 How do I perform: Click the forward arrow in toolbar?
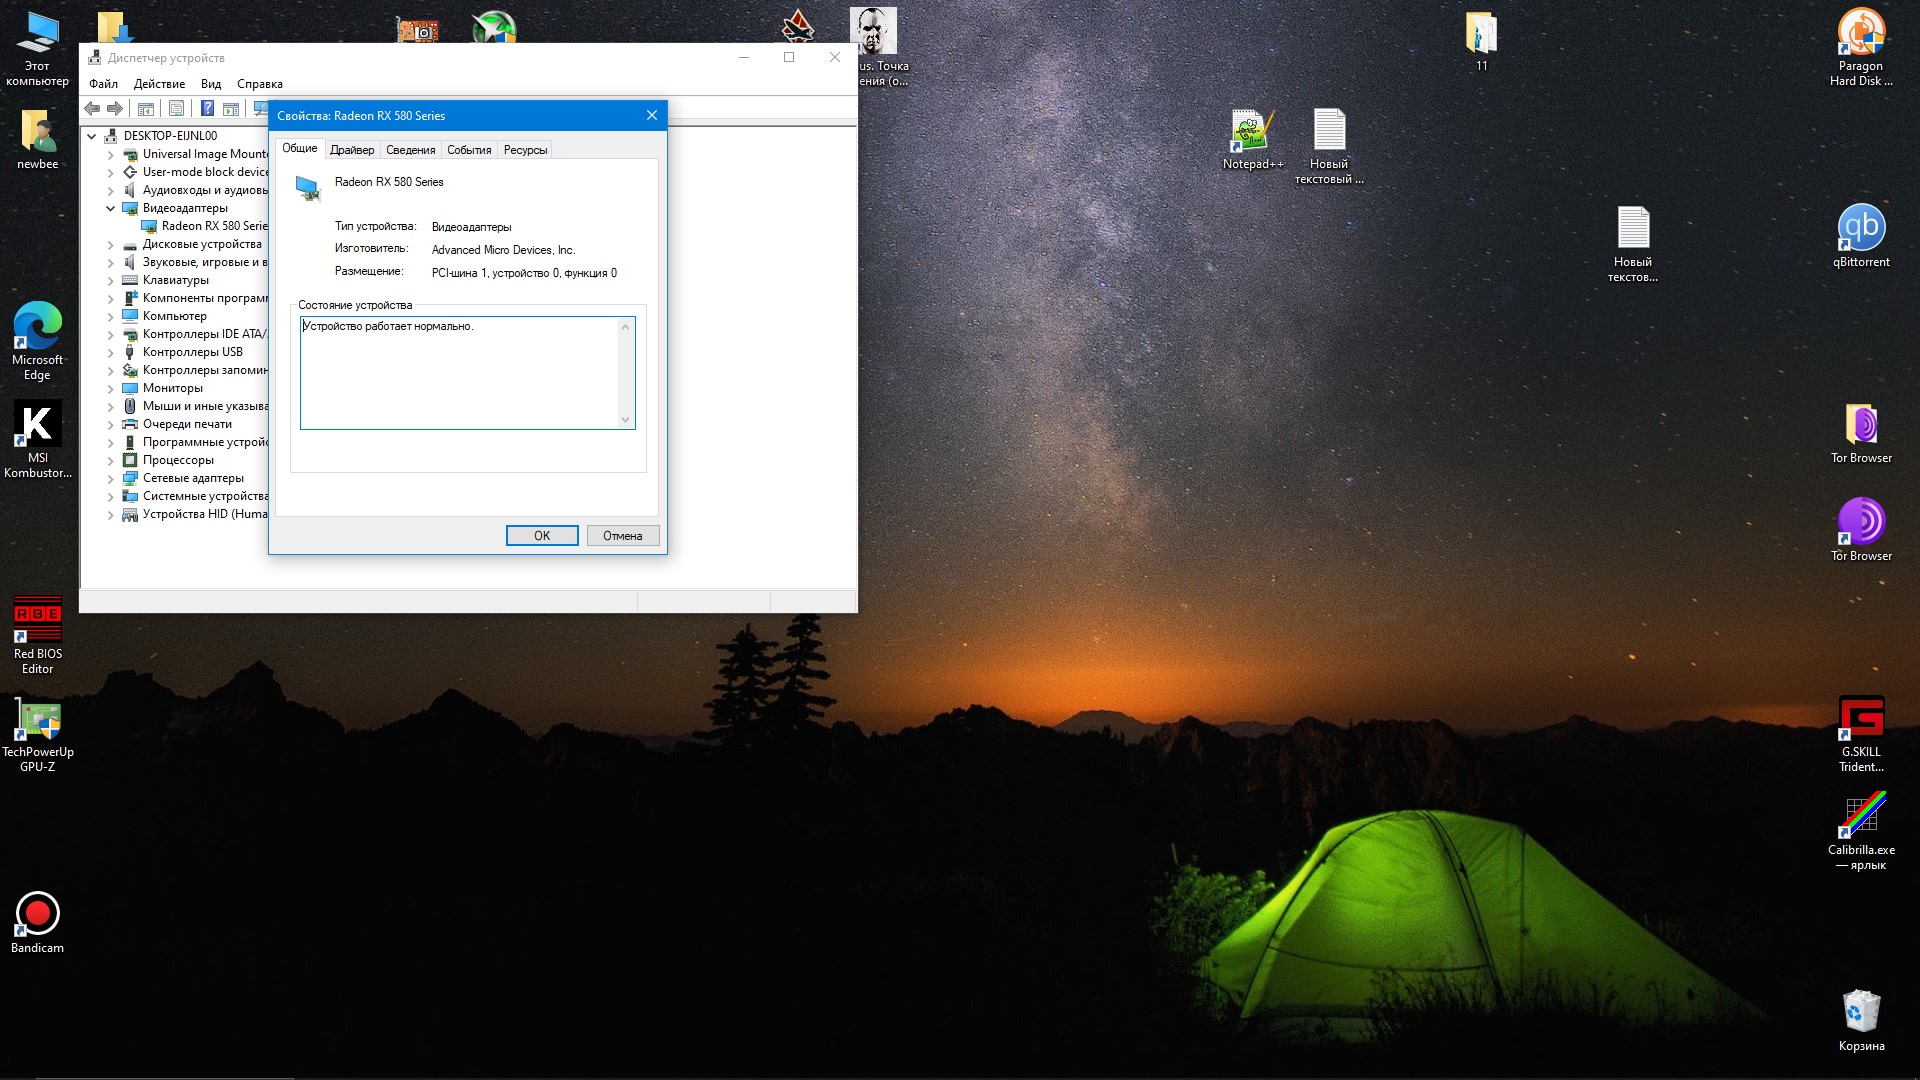click(115, 108)
